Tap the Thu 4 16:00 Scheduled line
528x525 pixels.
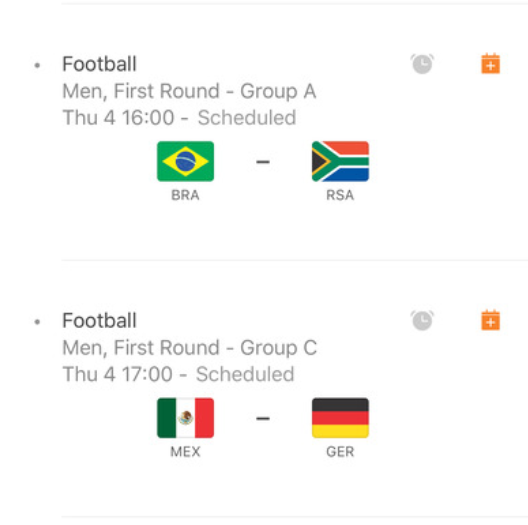[179, 118]
